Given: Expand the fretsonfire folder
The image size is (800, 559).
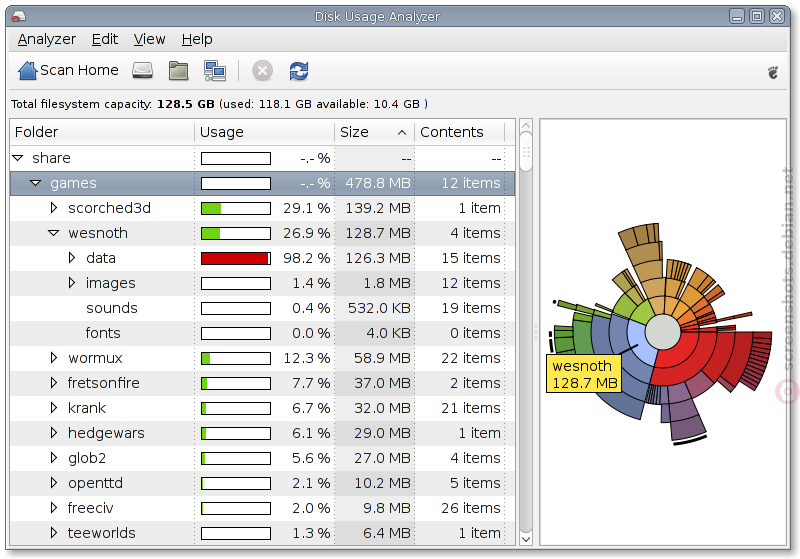Looking at the screenshot, I should pos(54,383).
